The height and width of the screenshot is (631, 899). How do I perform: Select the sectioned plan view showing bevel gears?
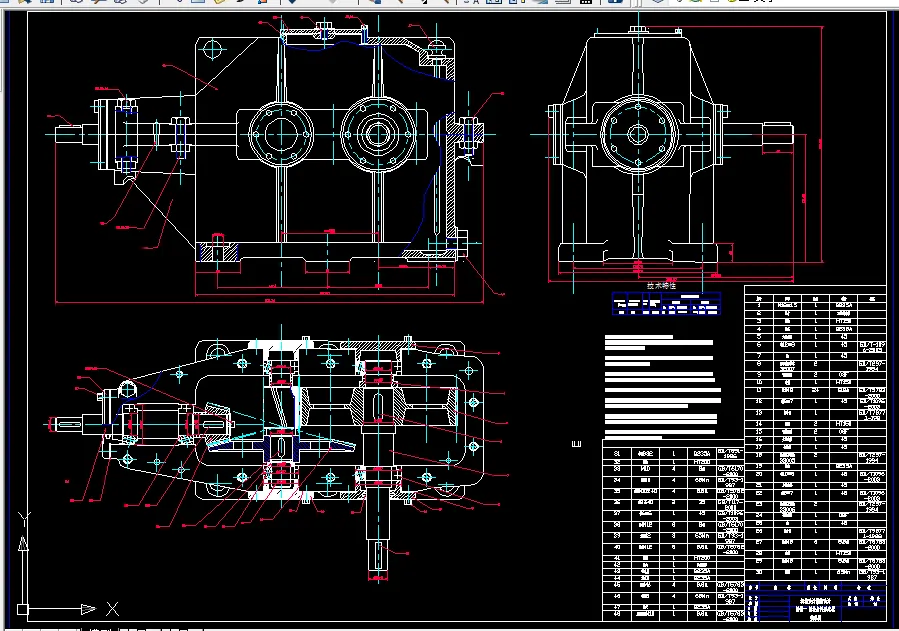276,451
